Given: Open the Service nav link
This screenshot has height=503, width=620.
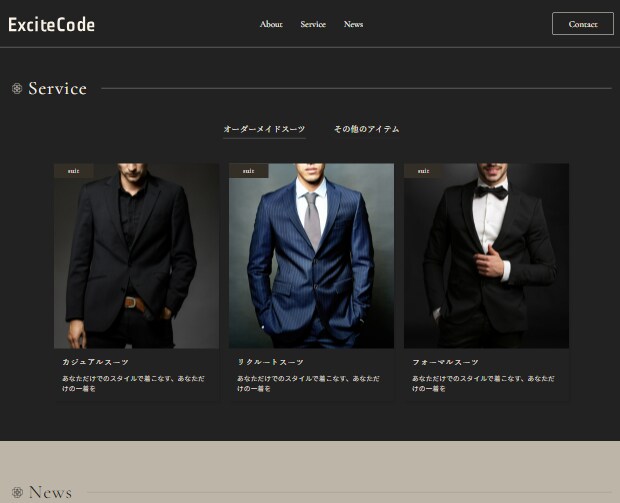Looking at the screenshot, I should [313, 24].
